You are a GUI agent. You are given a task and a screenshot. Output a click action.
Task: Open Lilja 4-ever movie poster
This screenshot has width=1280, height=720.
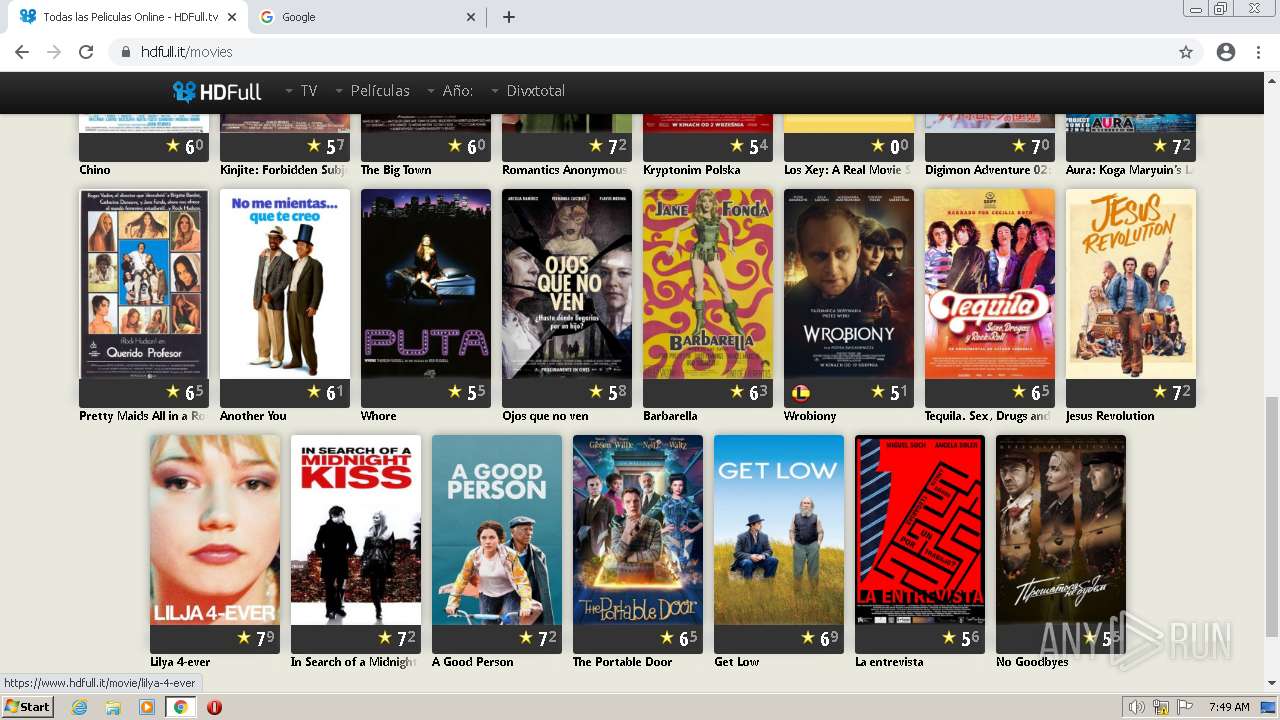coord(215,530)
